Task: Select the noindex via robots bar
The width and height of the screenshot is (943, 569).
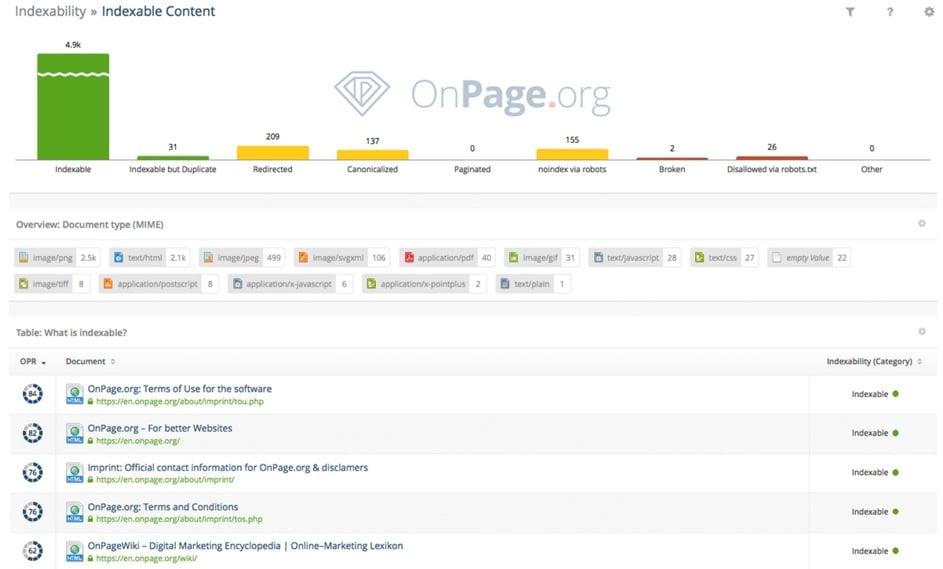Action: point(572,154)
